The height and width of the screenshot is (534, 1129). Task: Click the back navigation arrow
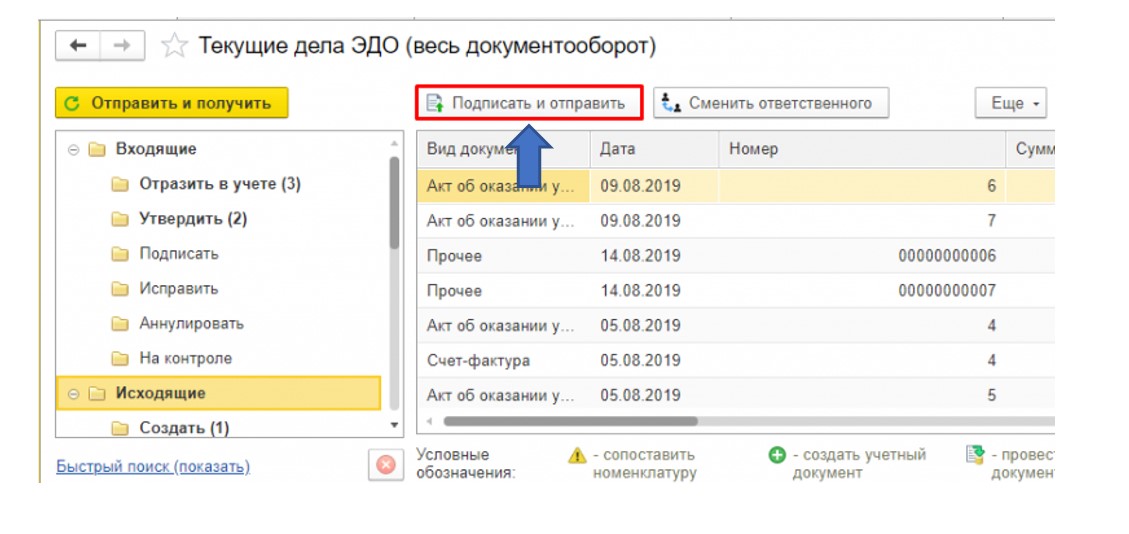[79, 46]
